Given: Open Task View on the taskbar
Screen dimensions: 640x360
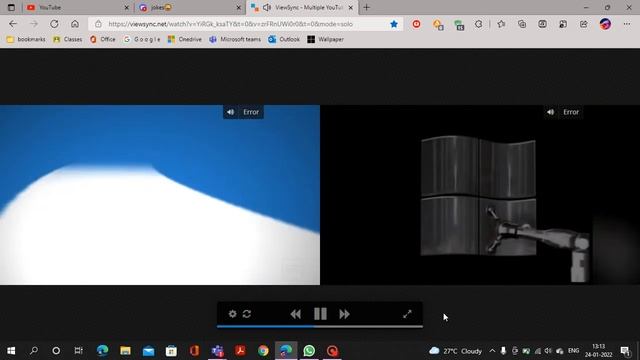Looking at the screenshot, I should pos(78,351).
